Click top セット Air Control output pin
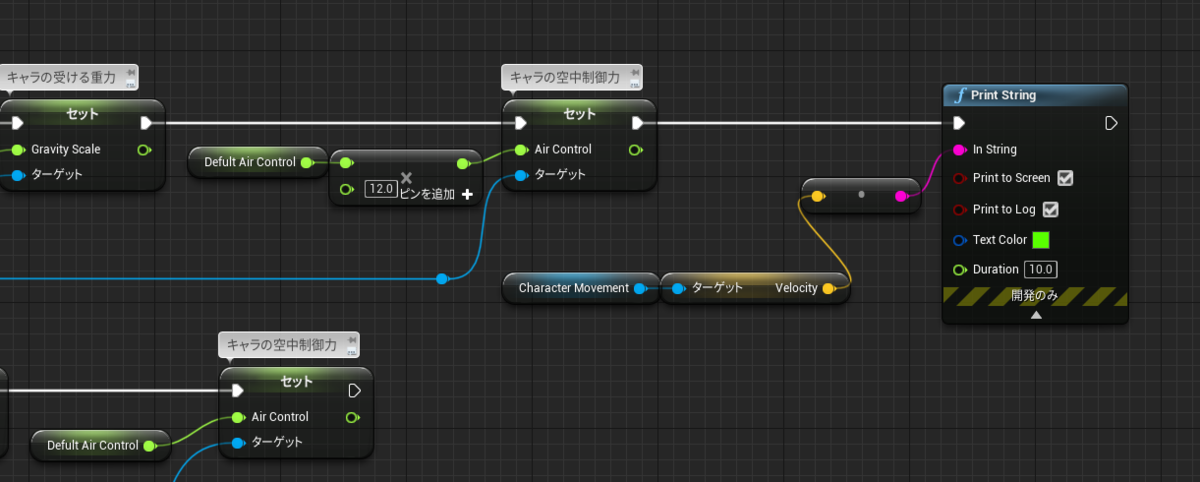This screenshot has height=482, width=1200. point(635,149)
